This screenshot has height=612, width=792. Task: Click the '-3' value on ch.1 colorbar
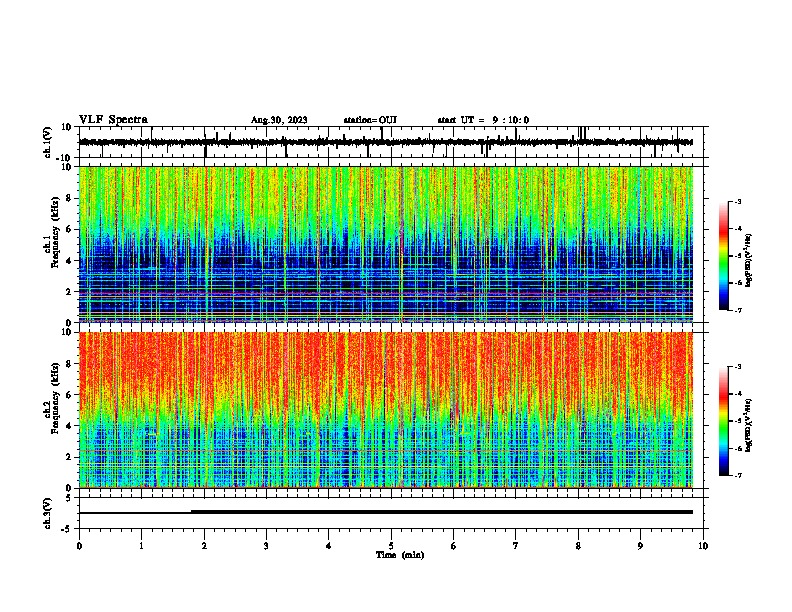pos(737,202)
